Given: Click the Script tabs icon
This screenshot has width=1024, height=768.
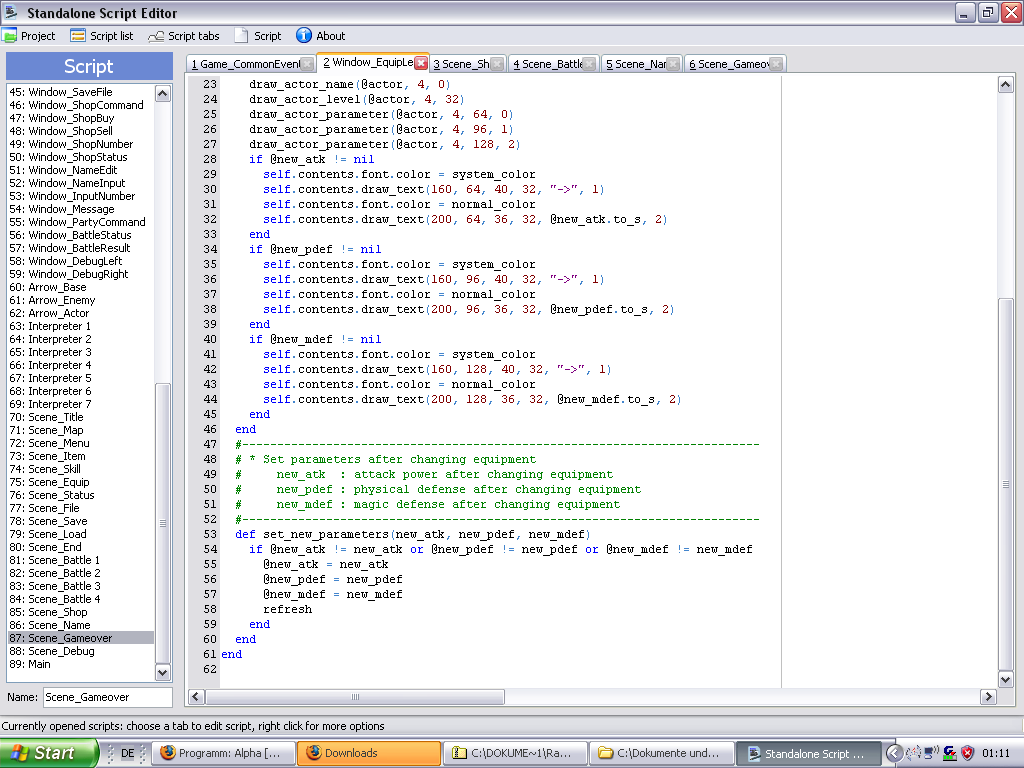Looking at the screenshot, I should pyautogui.click(x=156, y=36).
